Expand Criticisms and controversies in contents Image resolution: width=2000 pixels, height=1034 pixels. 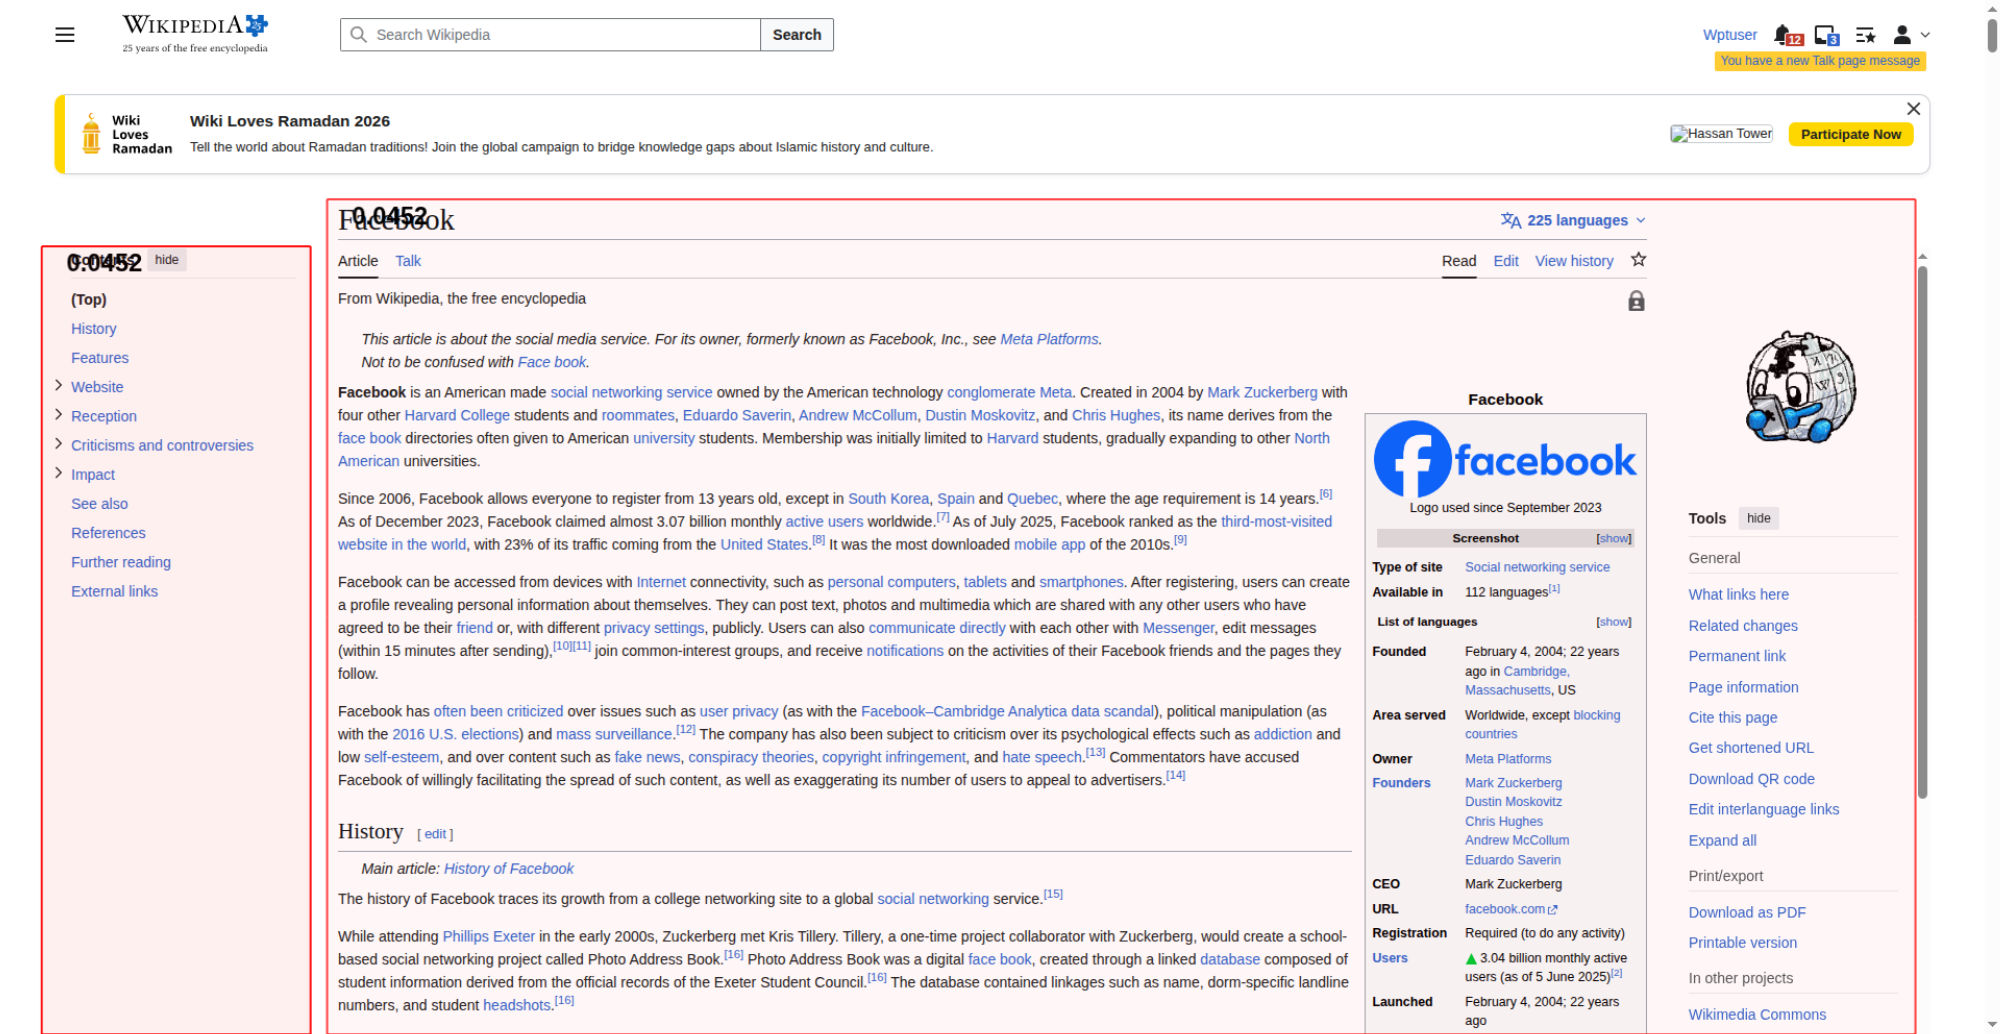tap(58, 444)
